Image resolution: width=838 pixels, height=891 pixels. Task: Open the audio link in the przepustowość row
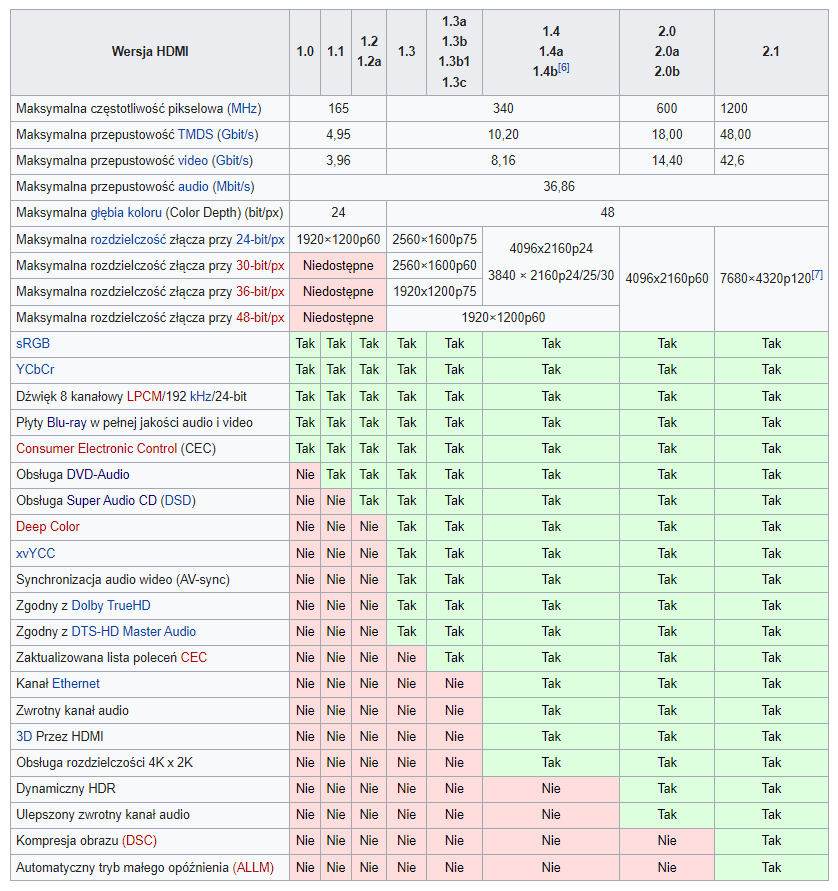pos(193,187)
